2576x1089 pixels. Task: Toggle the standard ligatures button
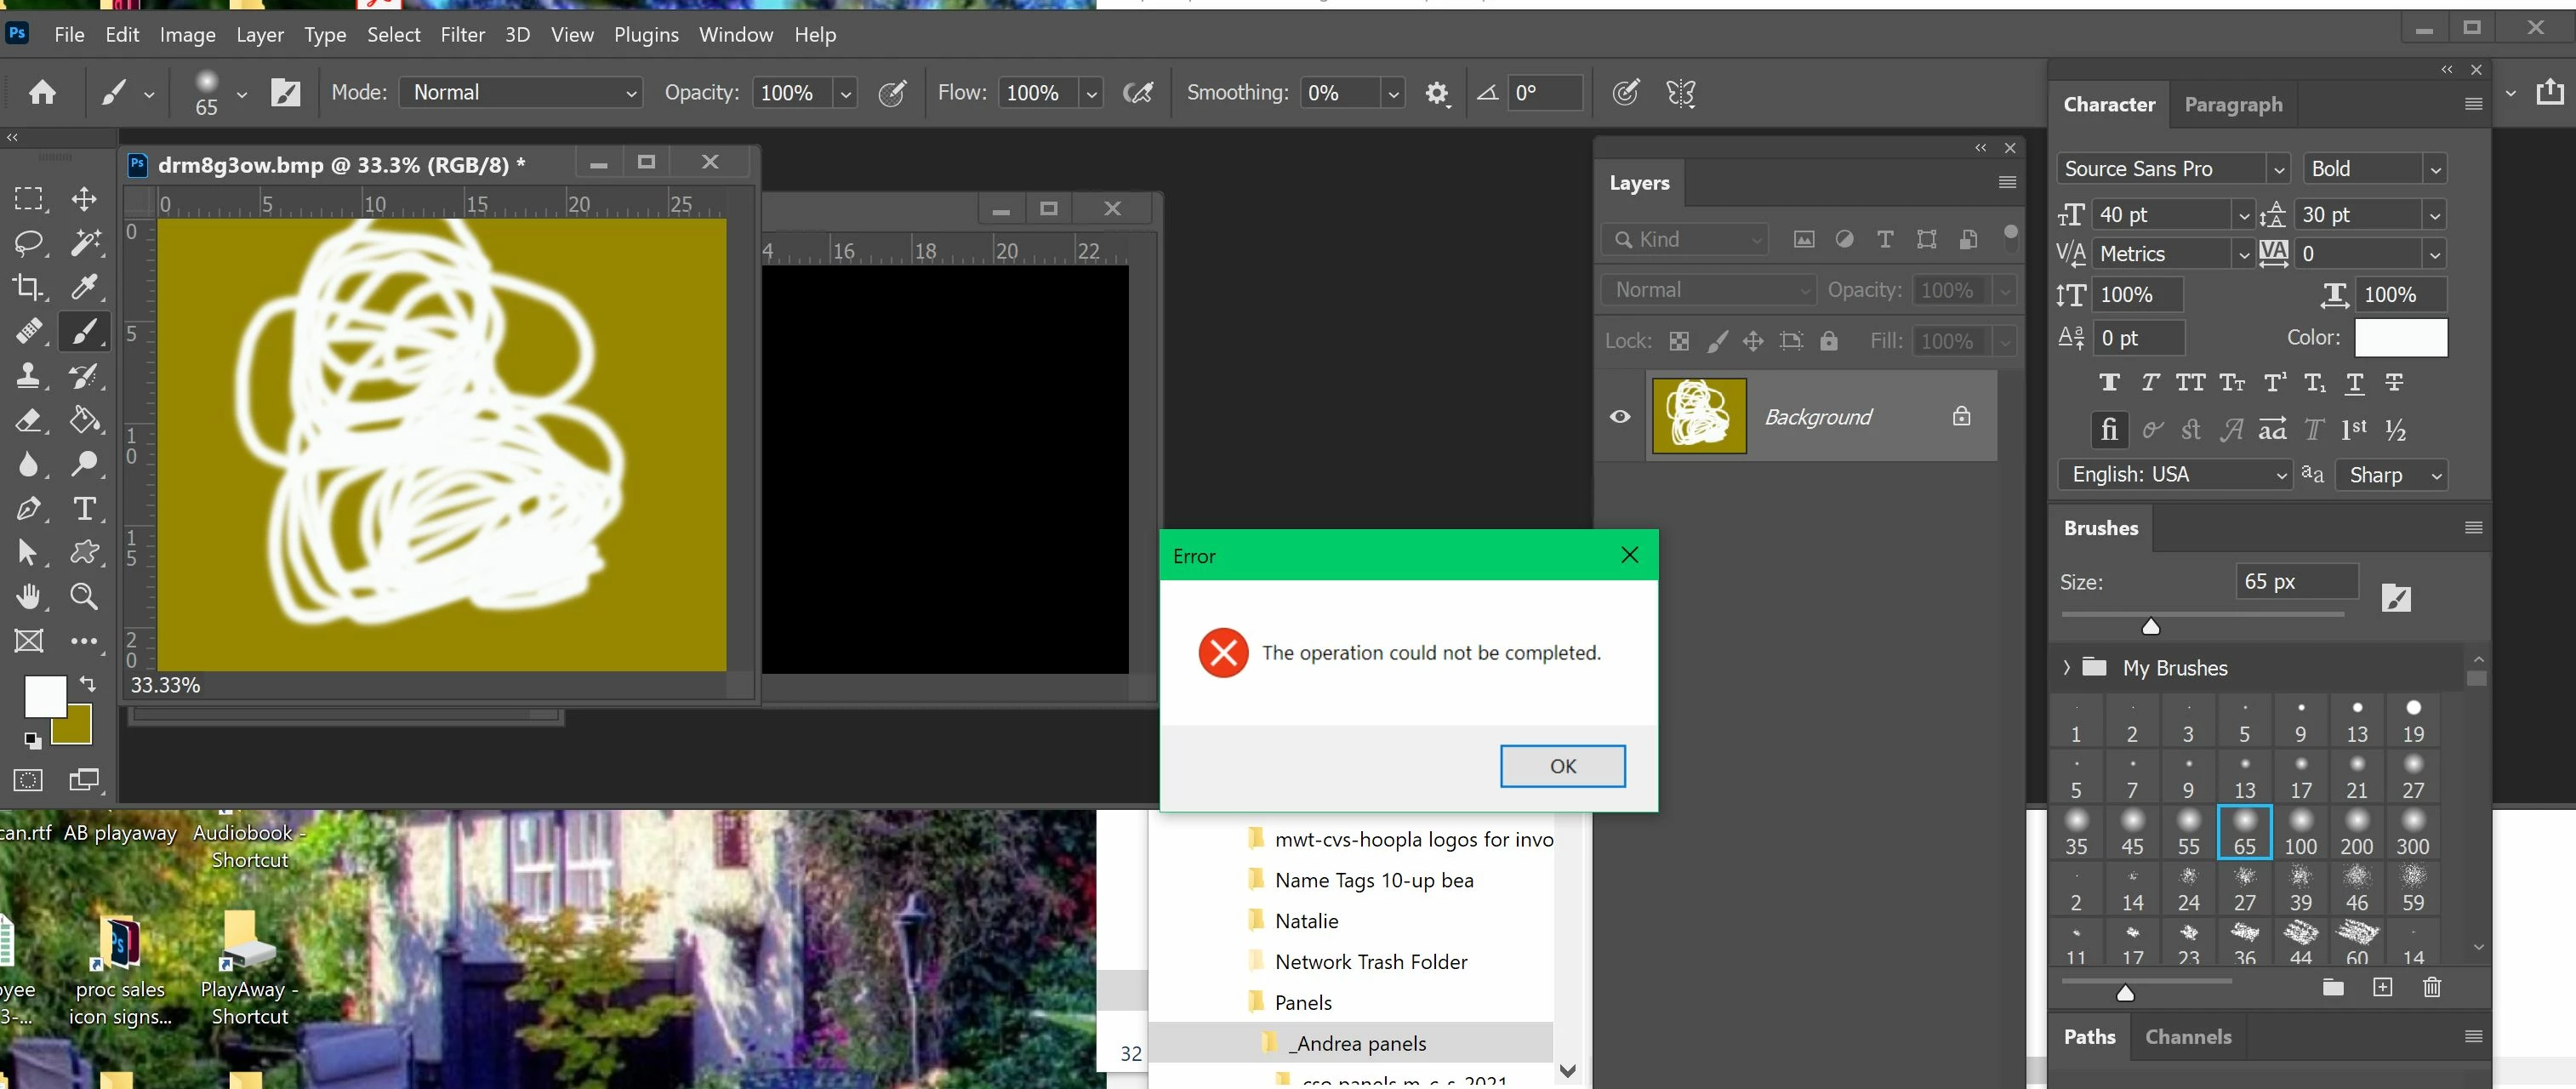point(2108,430)
